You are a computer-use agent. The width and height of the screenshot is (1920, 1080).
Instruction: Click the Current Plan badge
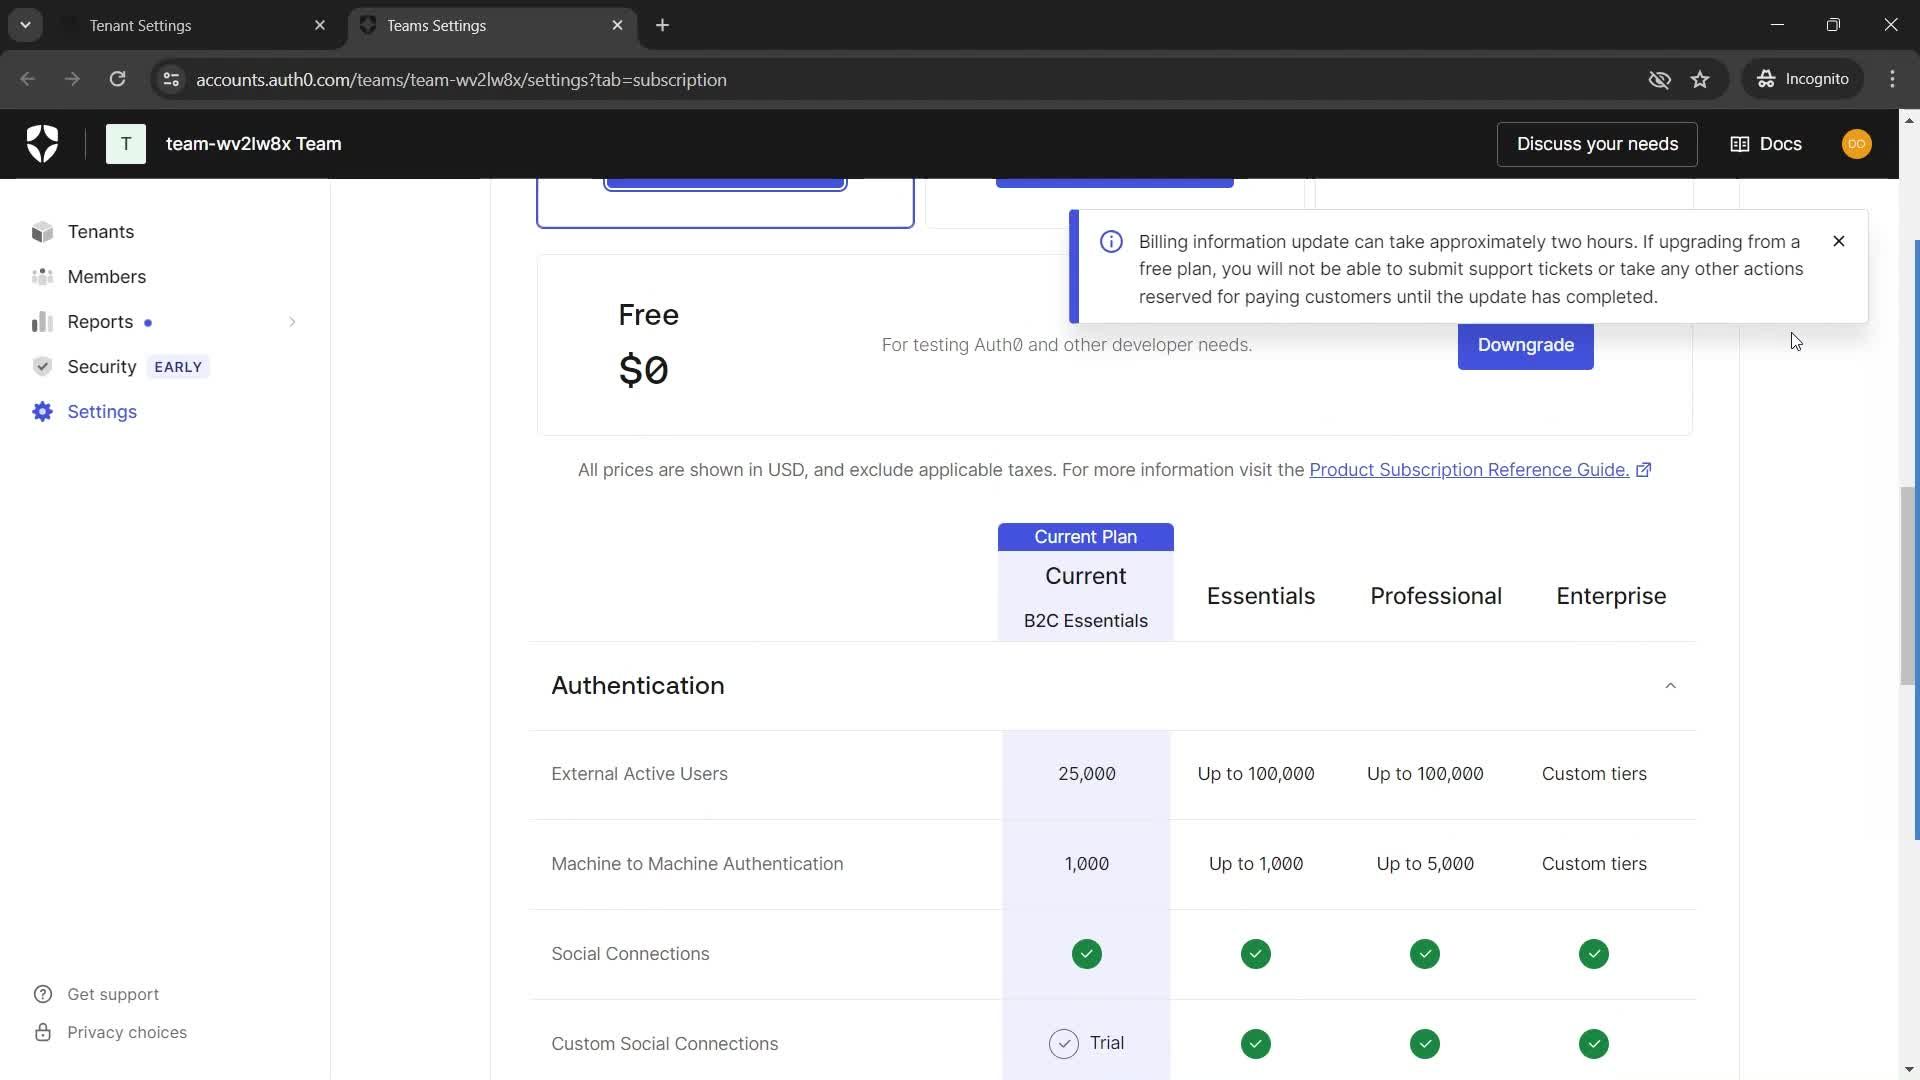pyautogui.click(x=1085, y=537)
